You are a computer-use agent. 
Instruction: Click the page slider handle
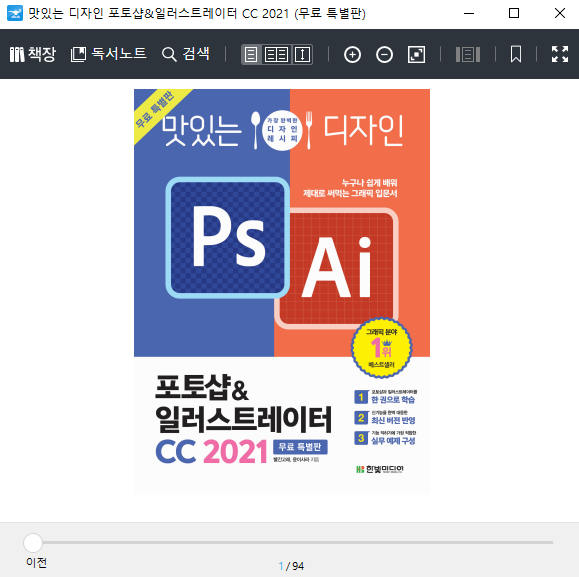pyautogui.click(x=33, y=542)
